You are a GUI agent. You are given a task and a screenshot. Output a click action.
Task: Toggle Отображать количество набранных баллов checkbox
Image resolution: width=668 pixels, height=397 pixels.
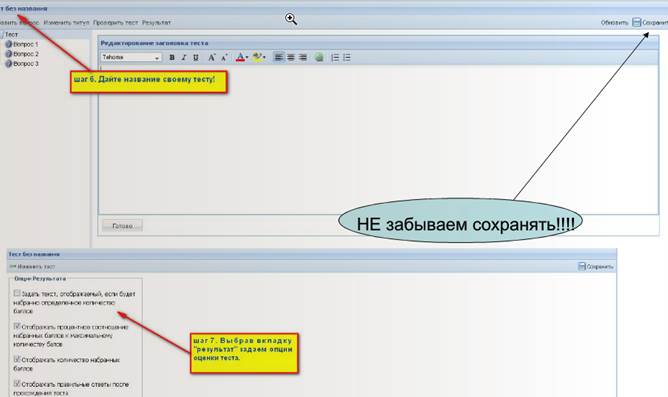(x=17, y=359)
